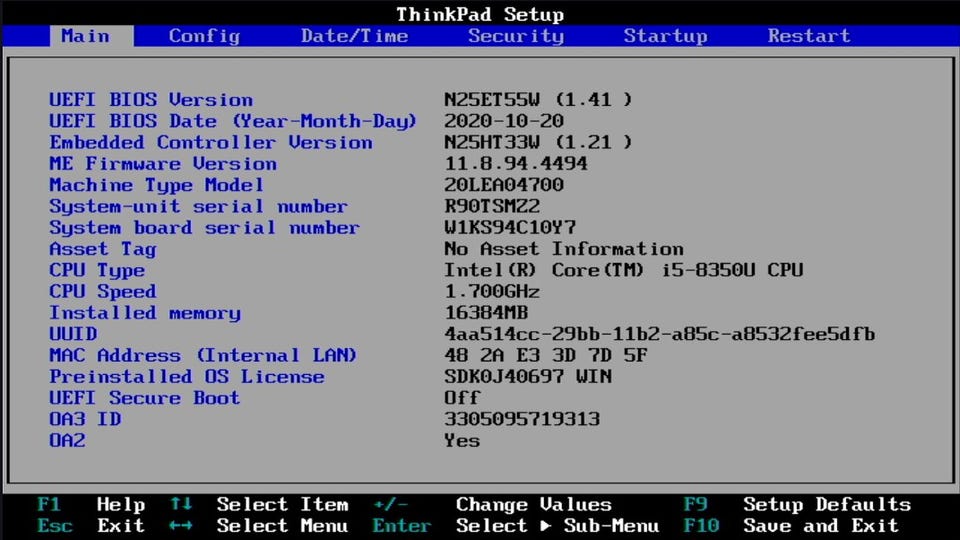Screen dimensions: 960x540
Task: Click the F9 Setup Defaults hint
Action: tap(797, 504)
